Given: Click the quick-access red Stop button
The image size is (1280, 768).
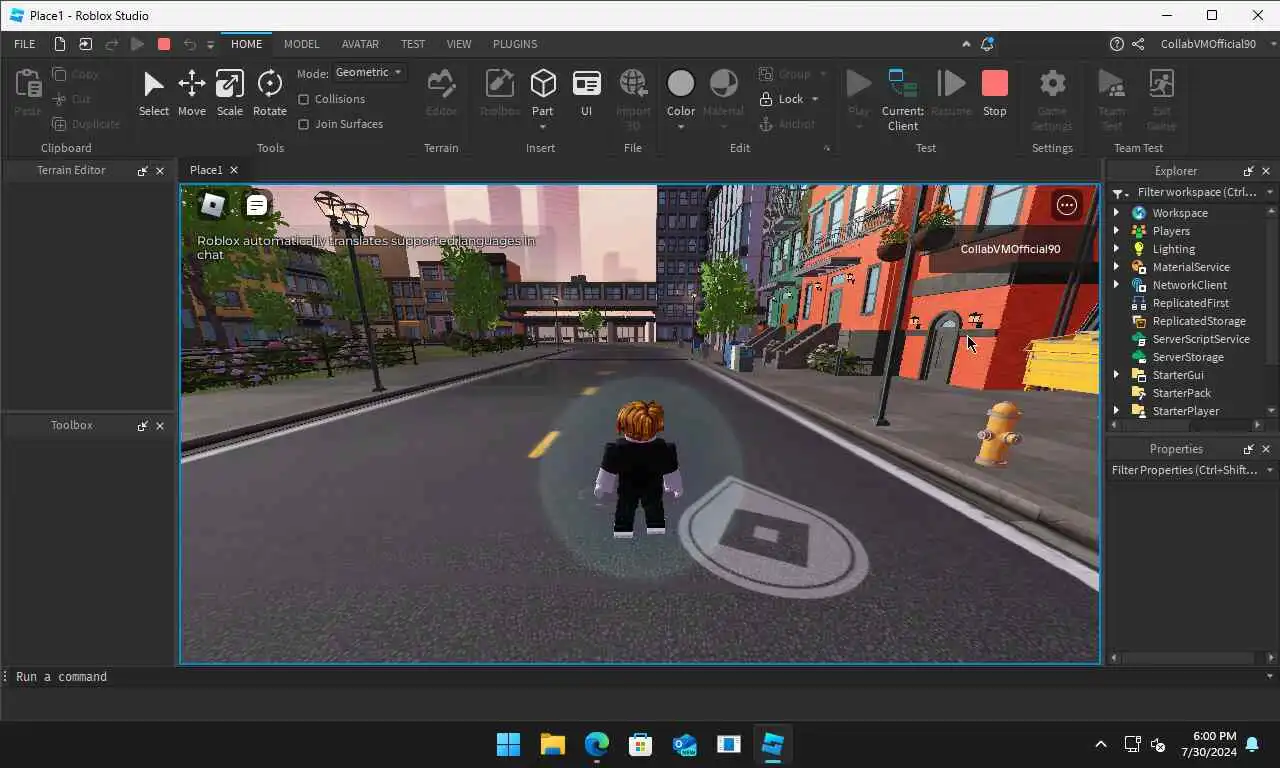Looking at the screenshot, I should pos(164,44).
